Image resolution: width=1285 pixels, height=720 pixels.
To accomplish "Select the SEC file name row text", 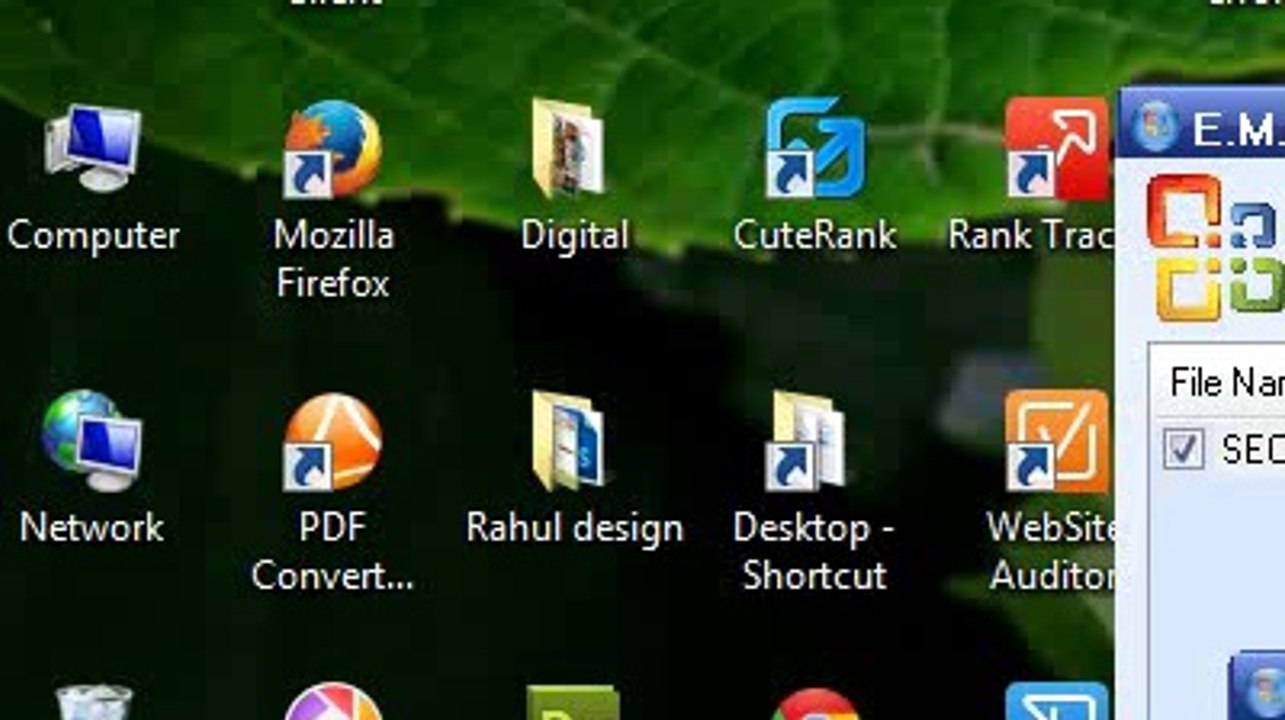I will click(x=1253, y=450).
